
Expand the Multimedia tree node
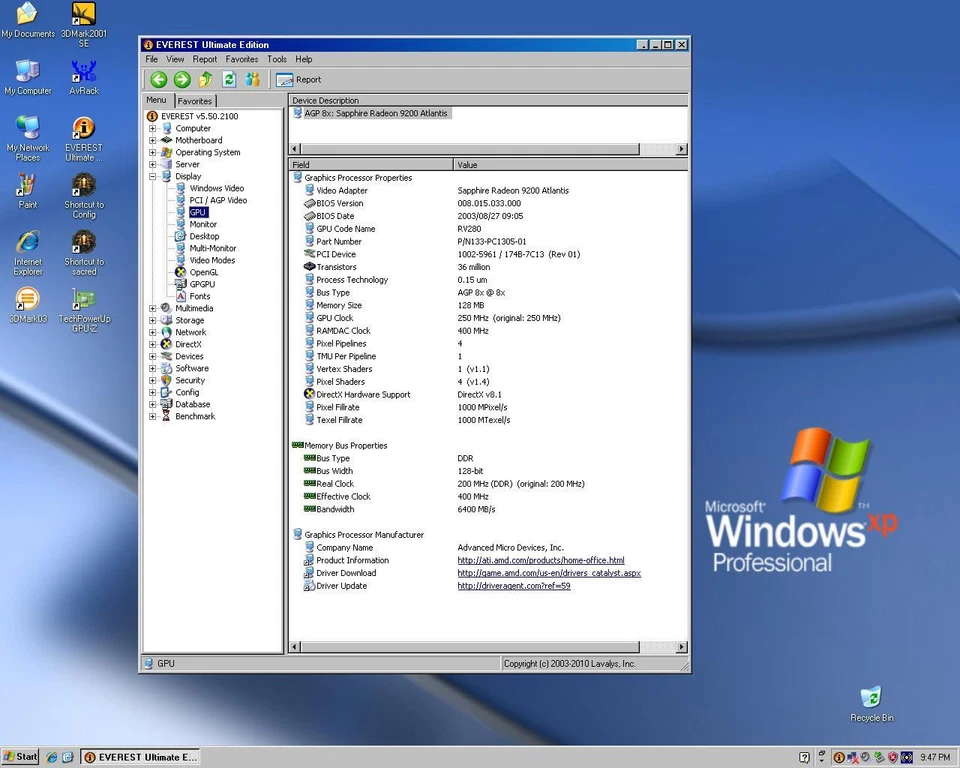tap(150, 308)
